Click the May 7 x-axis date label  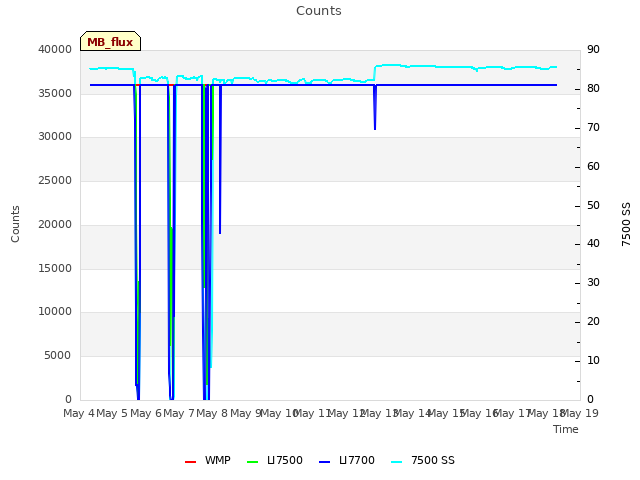[x=179, y=413]
